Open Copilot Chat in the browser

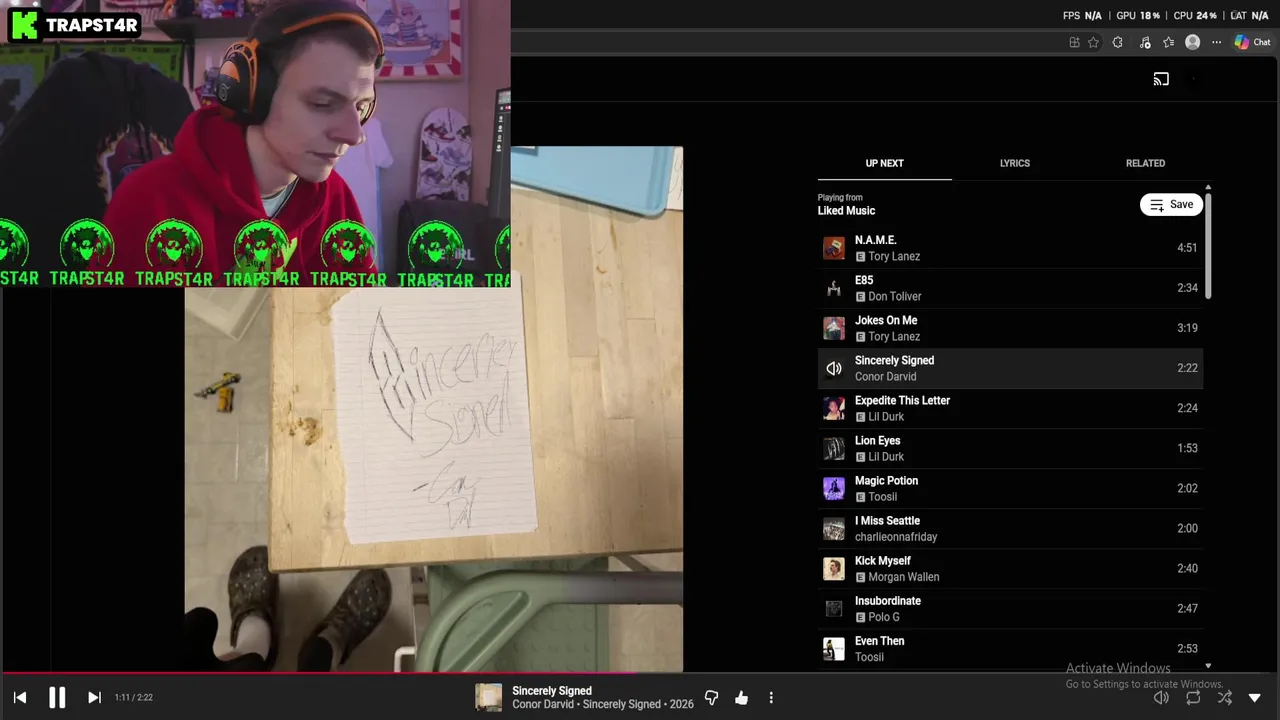click(x=1252, y=42)
